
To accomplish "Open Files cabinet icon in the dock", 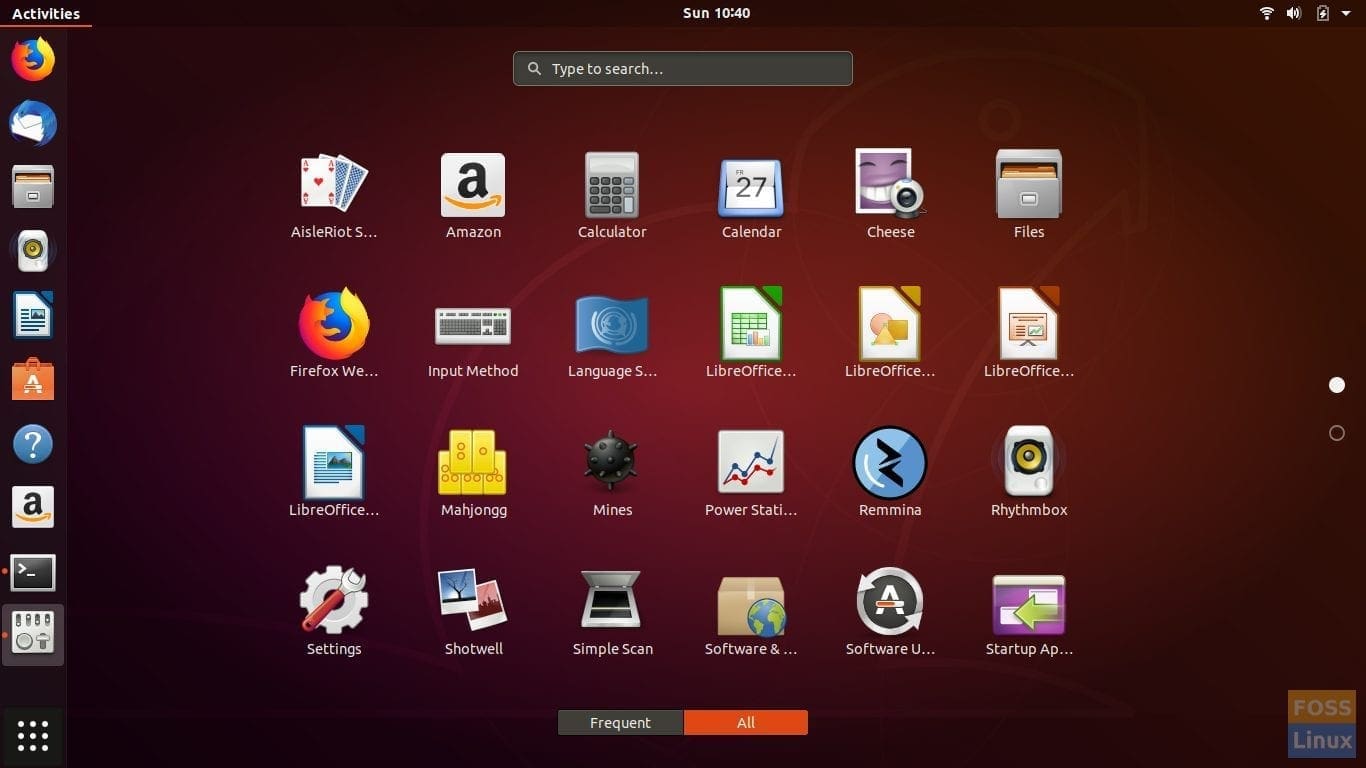I will click(x=33, y=187).
